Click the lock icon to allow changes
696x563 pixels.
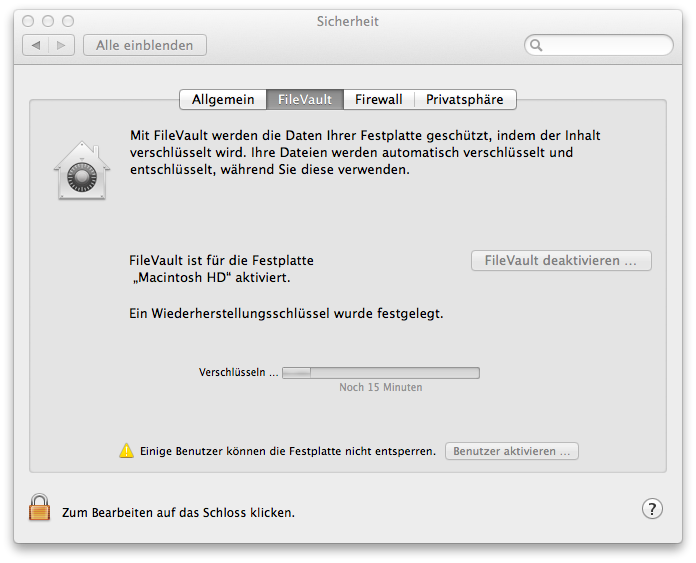point(39,508)
